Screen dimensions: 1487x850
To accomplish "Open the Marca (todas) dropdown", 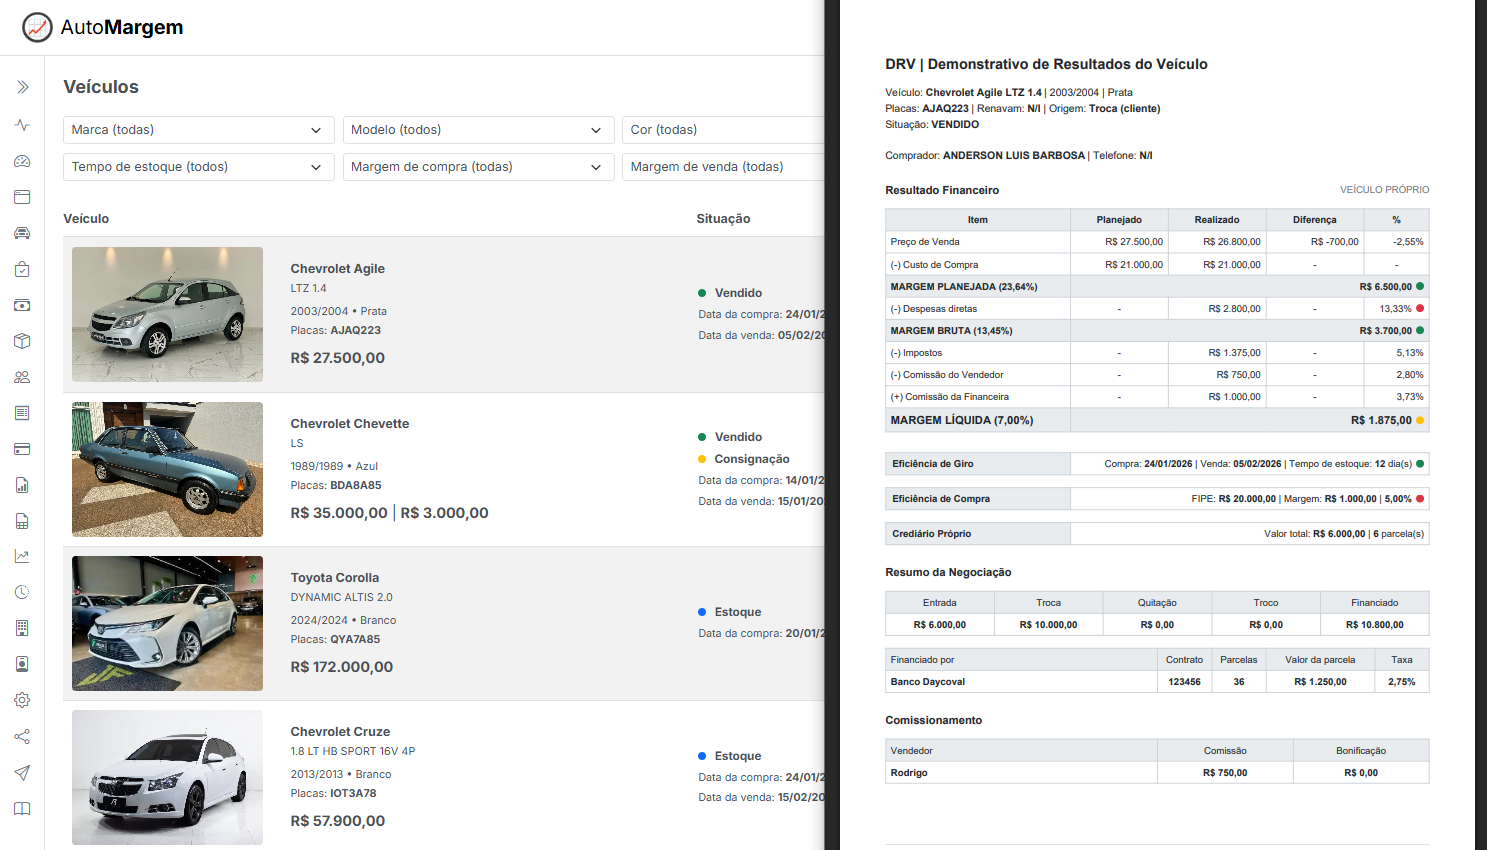I will pos(197,130).
